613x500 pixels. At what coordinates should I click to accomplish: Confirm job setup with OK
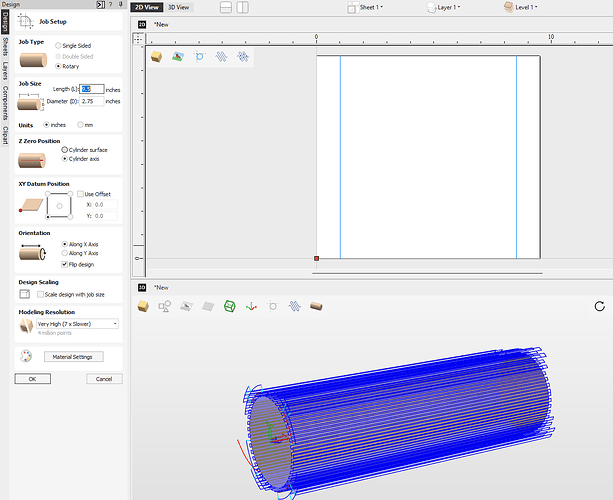(x=32, y=378)
